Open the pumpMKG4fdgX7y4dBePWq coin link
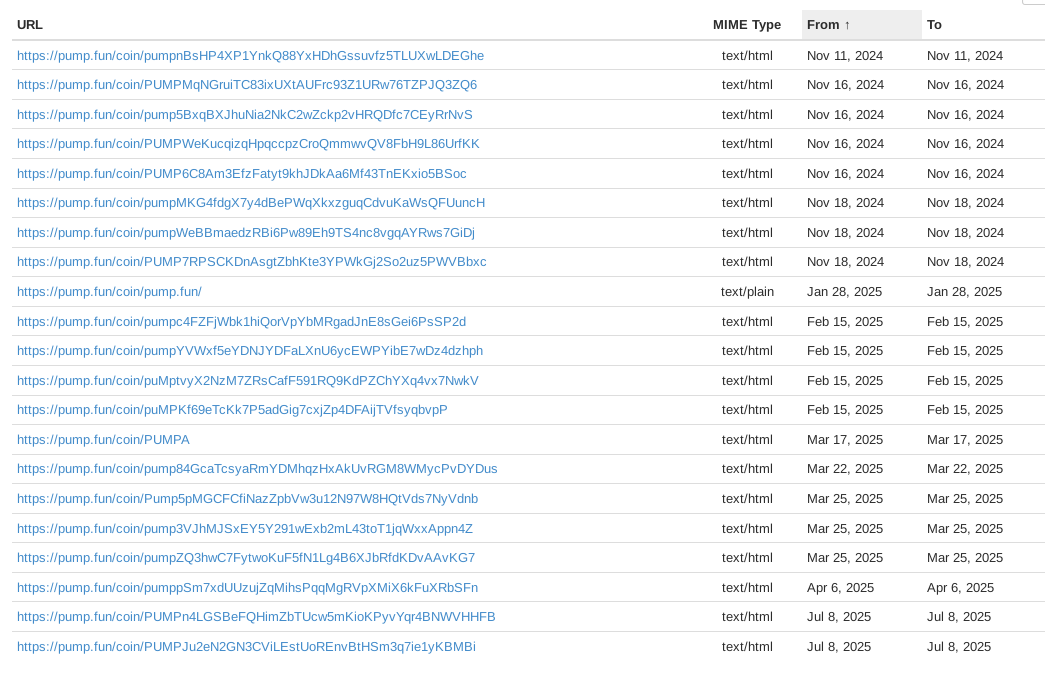The height and width of the screenshot is (673, 1045). point(251,203)
